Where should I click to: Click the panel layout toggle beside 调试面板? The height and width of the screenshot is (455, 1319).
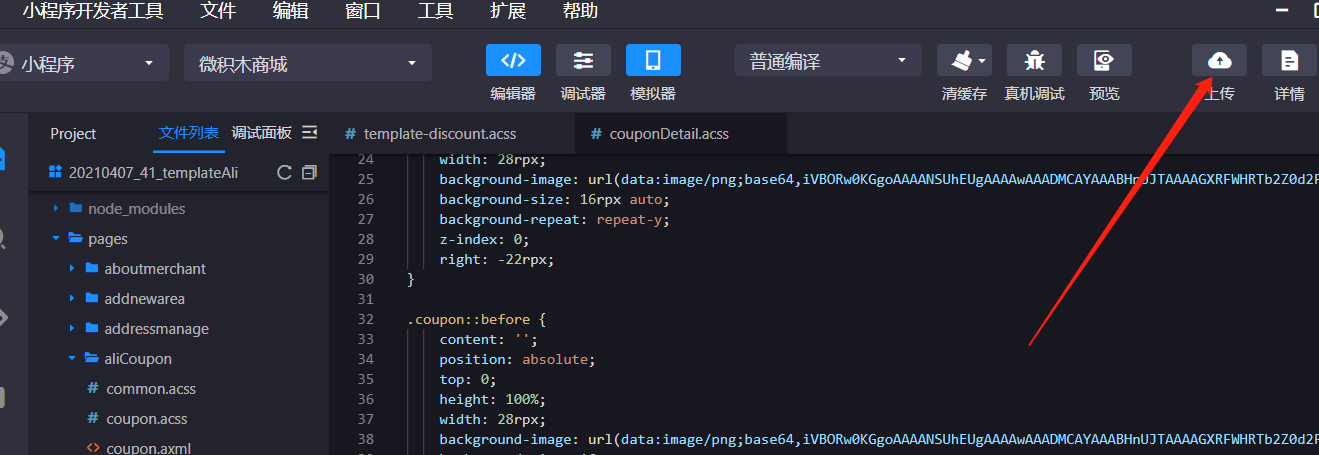pyautogui.click(x=309, y=132)
